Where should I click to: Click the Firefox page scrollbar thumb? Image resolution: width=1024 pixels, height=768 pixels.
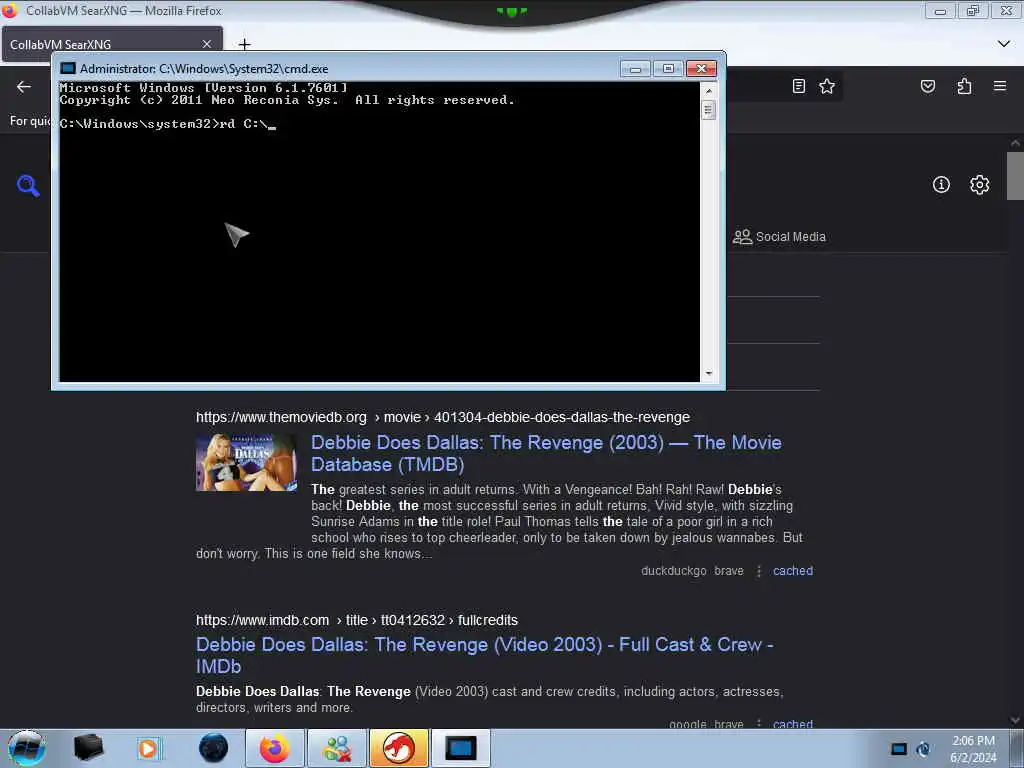tap(1015, 176)
